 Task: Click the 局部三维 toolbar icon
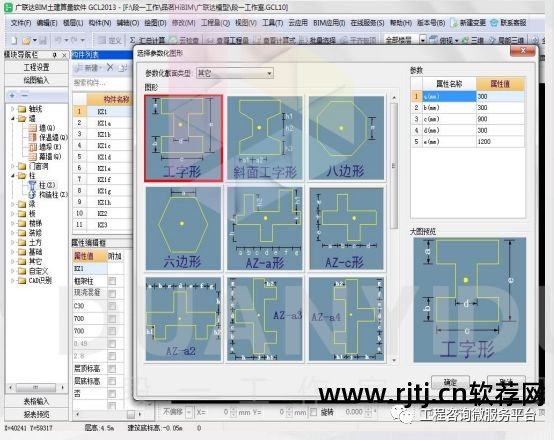[x=506, y=40]
